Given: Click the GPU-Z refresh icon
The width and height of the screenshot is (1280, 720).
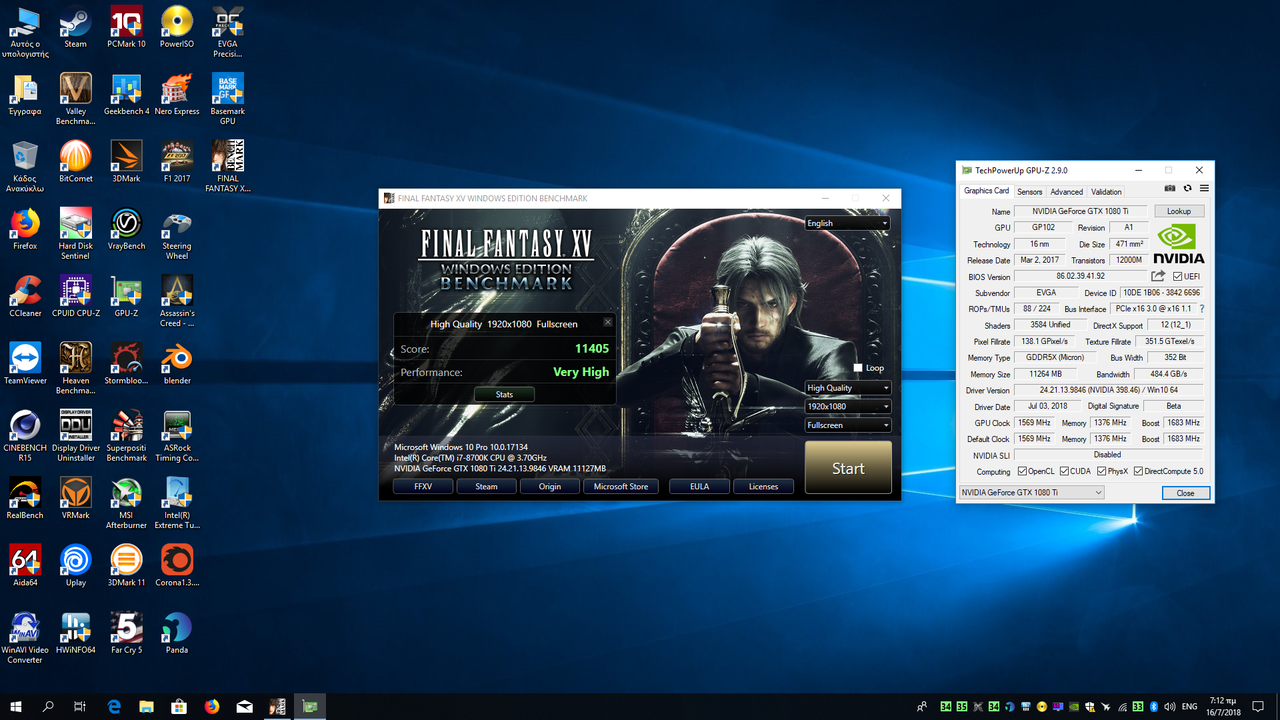Looking at the screenshot, I should pos(1187,188).
